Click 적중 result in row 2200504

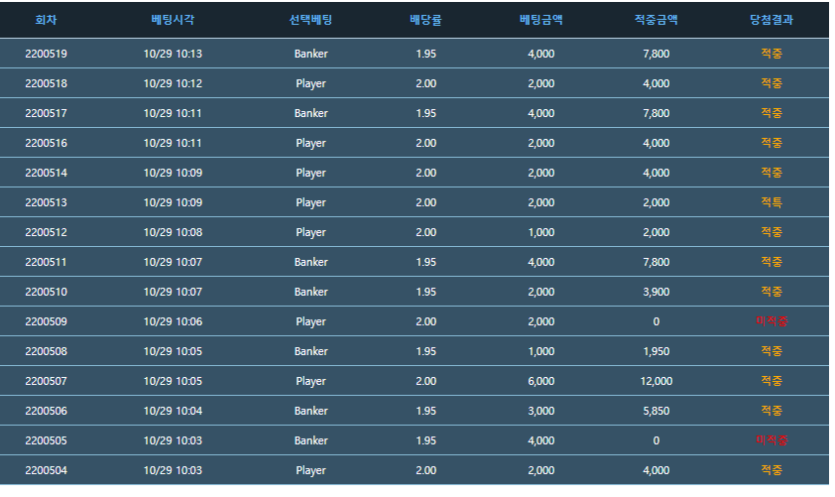click(x=772, y=471)
